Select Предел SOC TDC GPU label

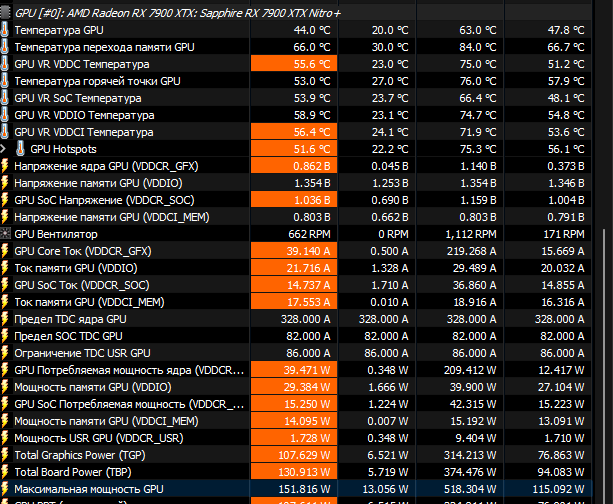click(68, 336)
